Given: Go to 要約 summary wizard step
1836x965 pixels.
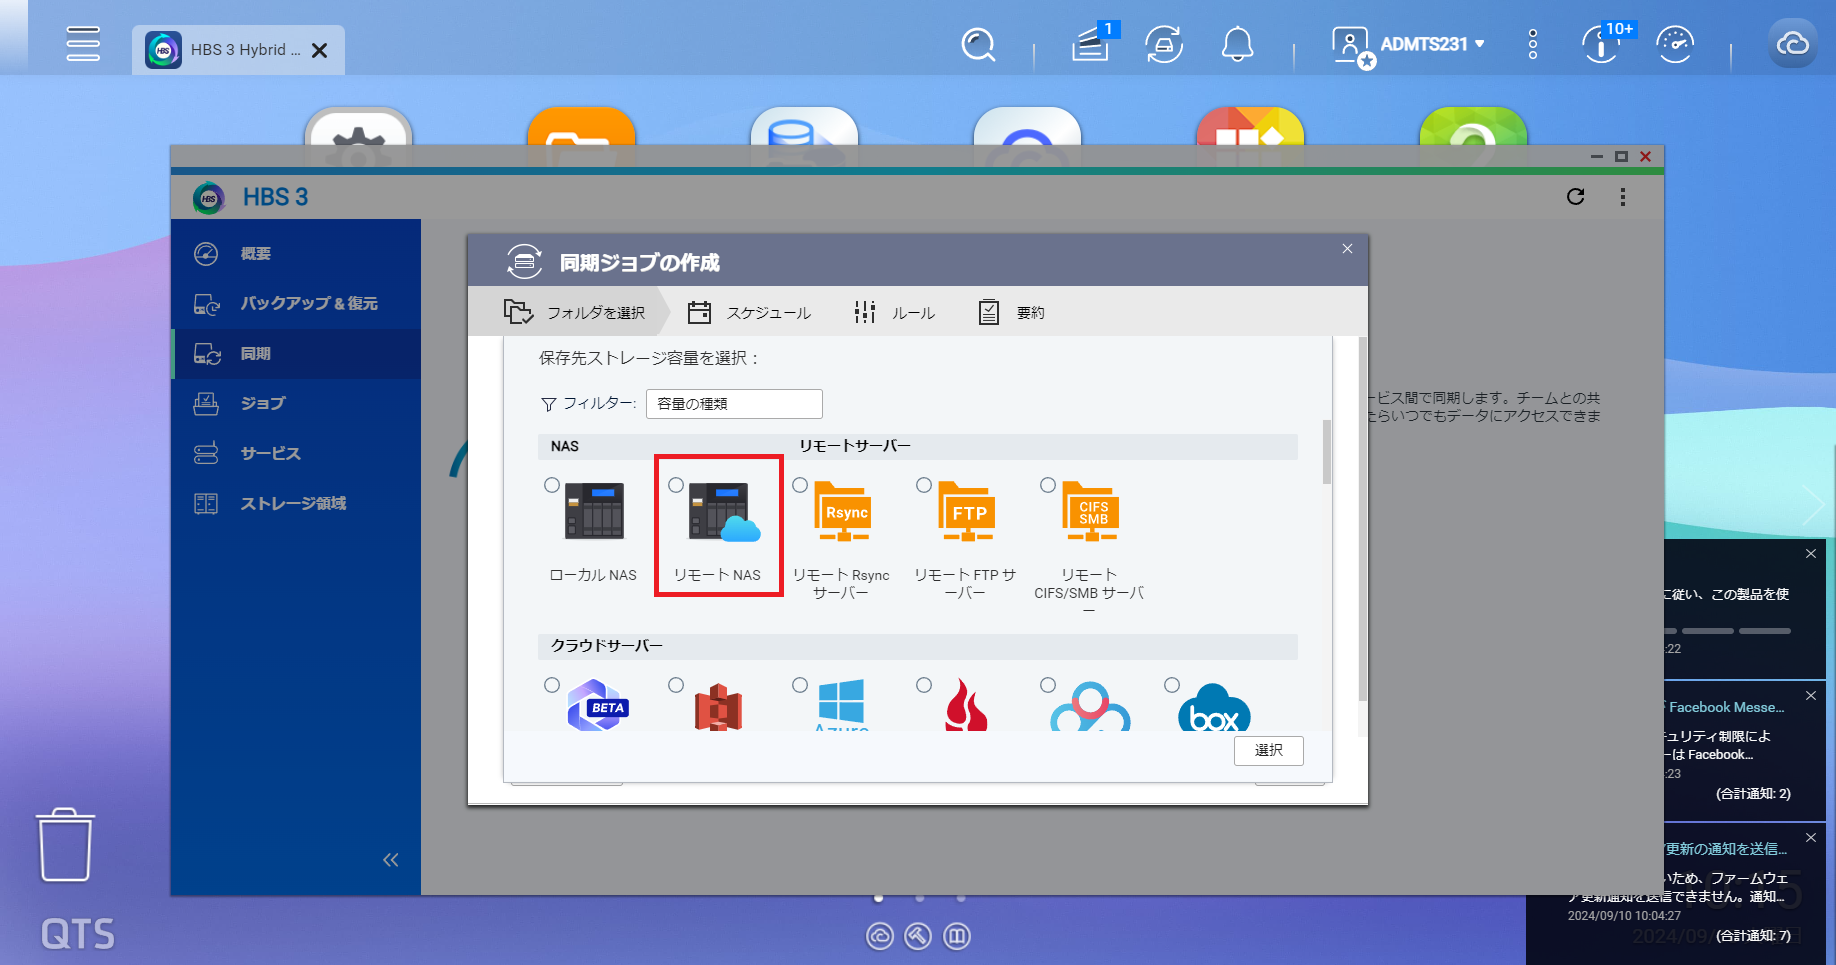Looking at the screenshot, I should [1012, 313].
